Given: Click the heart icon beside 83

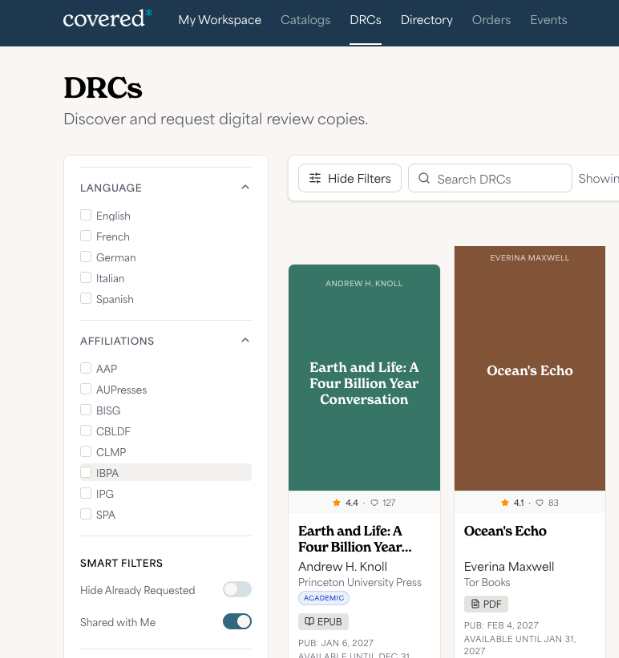Looking at the screenshot, I should point(540,503).
